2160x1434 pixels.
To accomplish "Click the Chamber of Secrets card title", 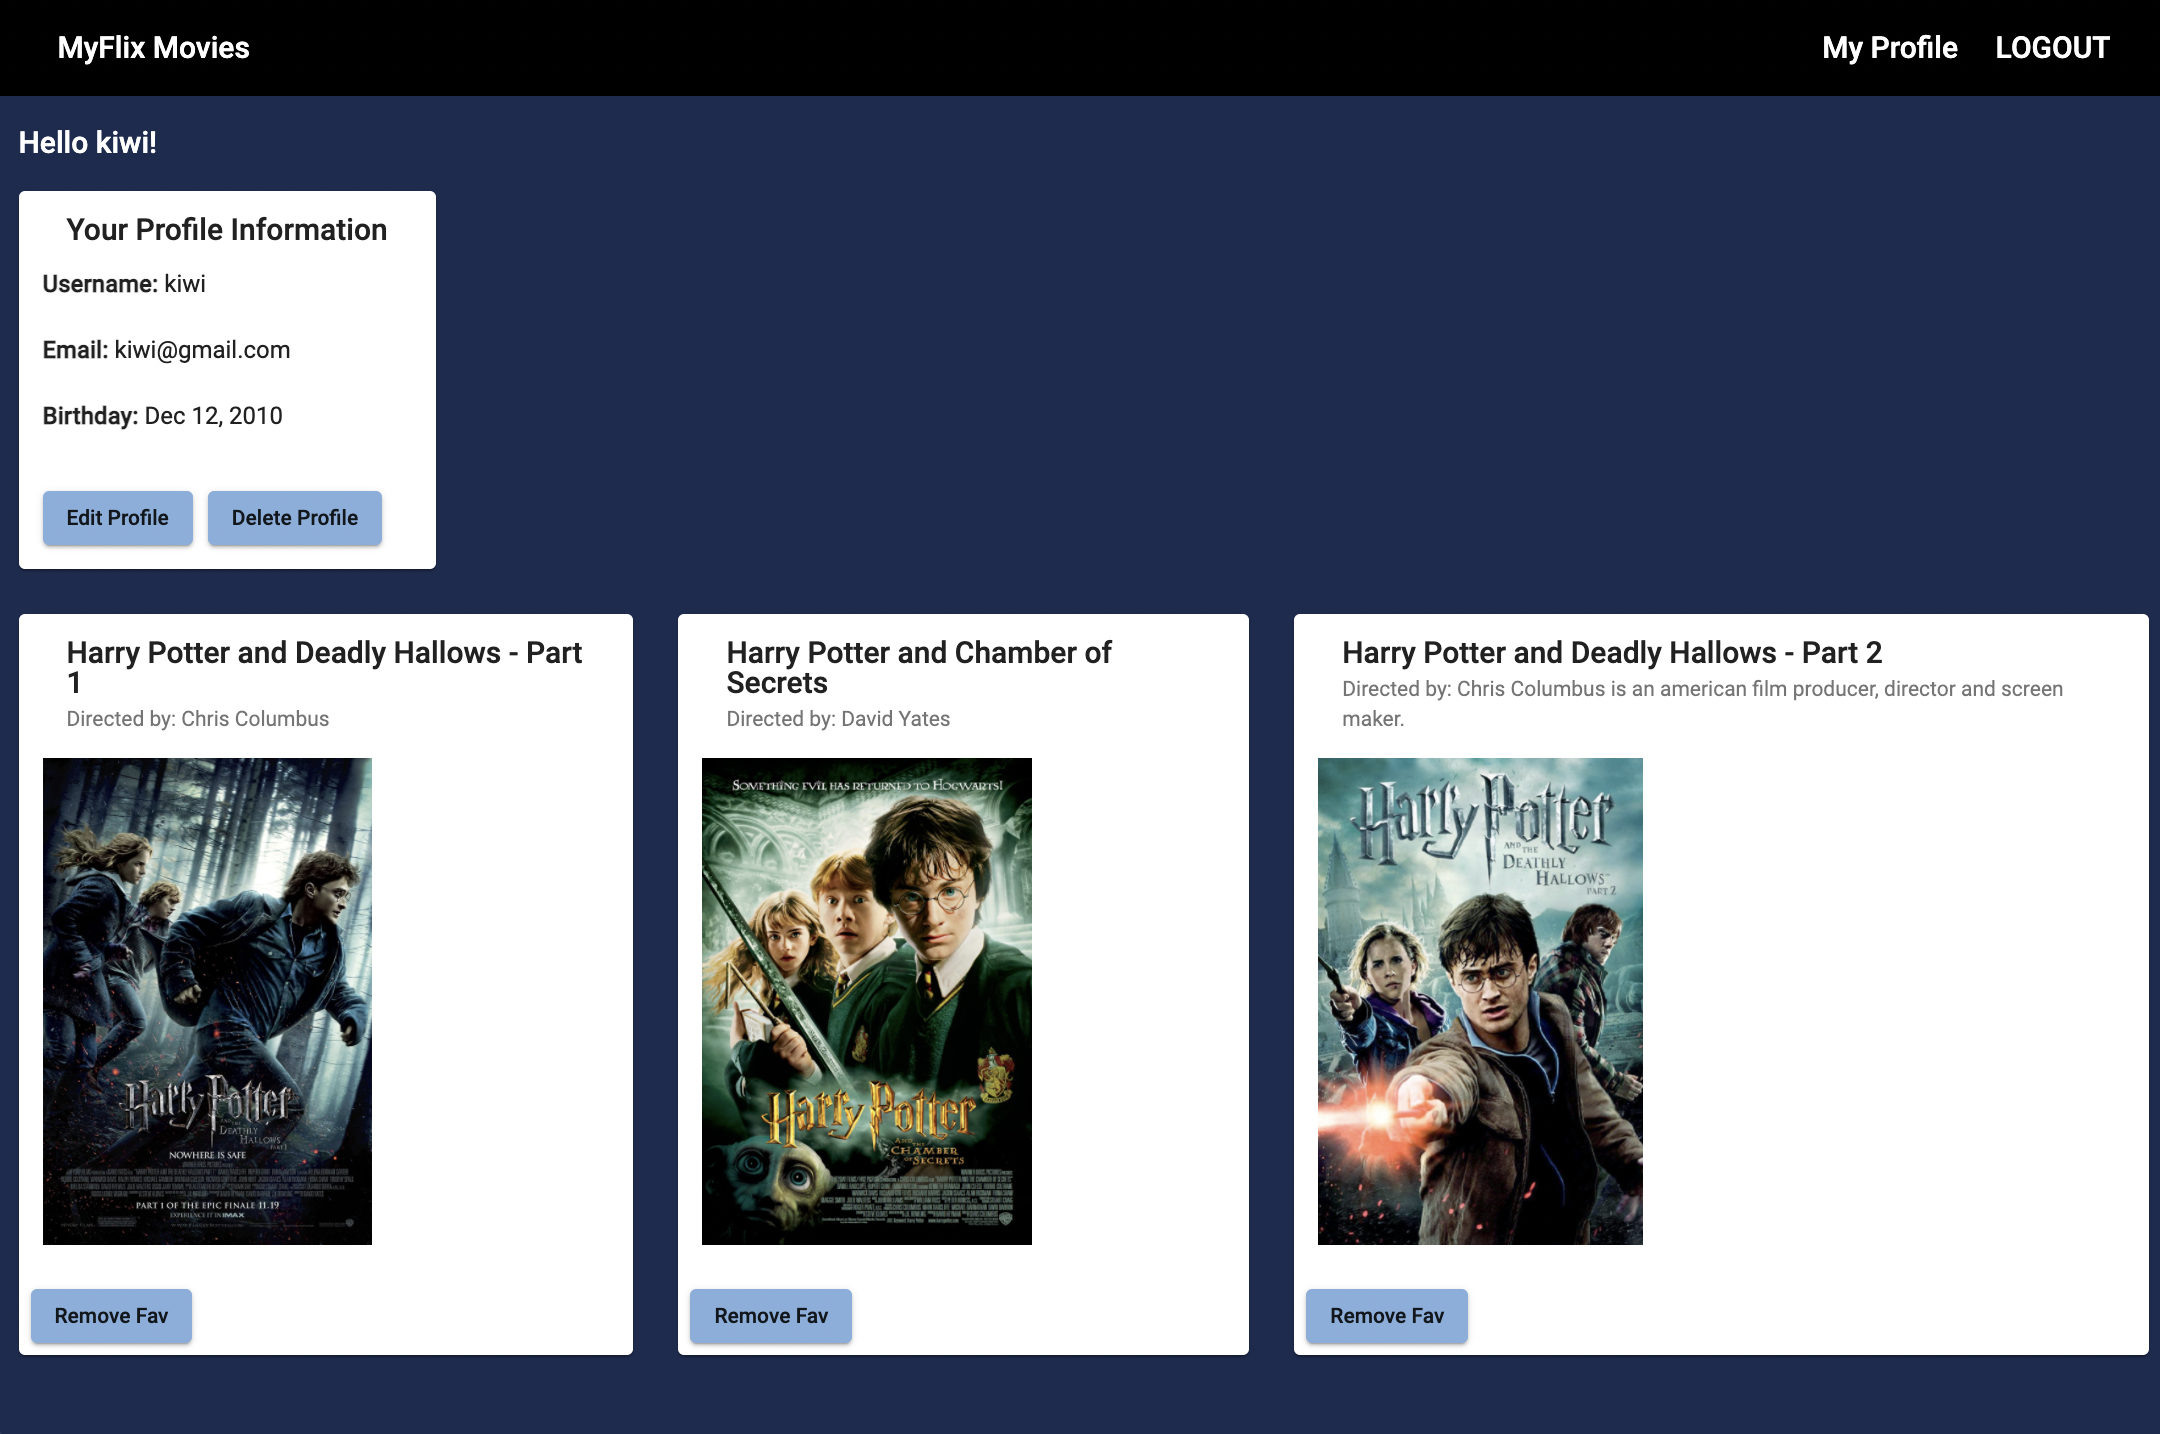I will 918,667.
